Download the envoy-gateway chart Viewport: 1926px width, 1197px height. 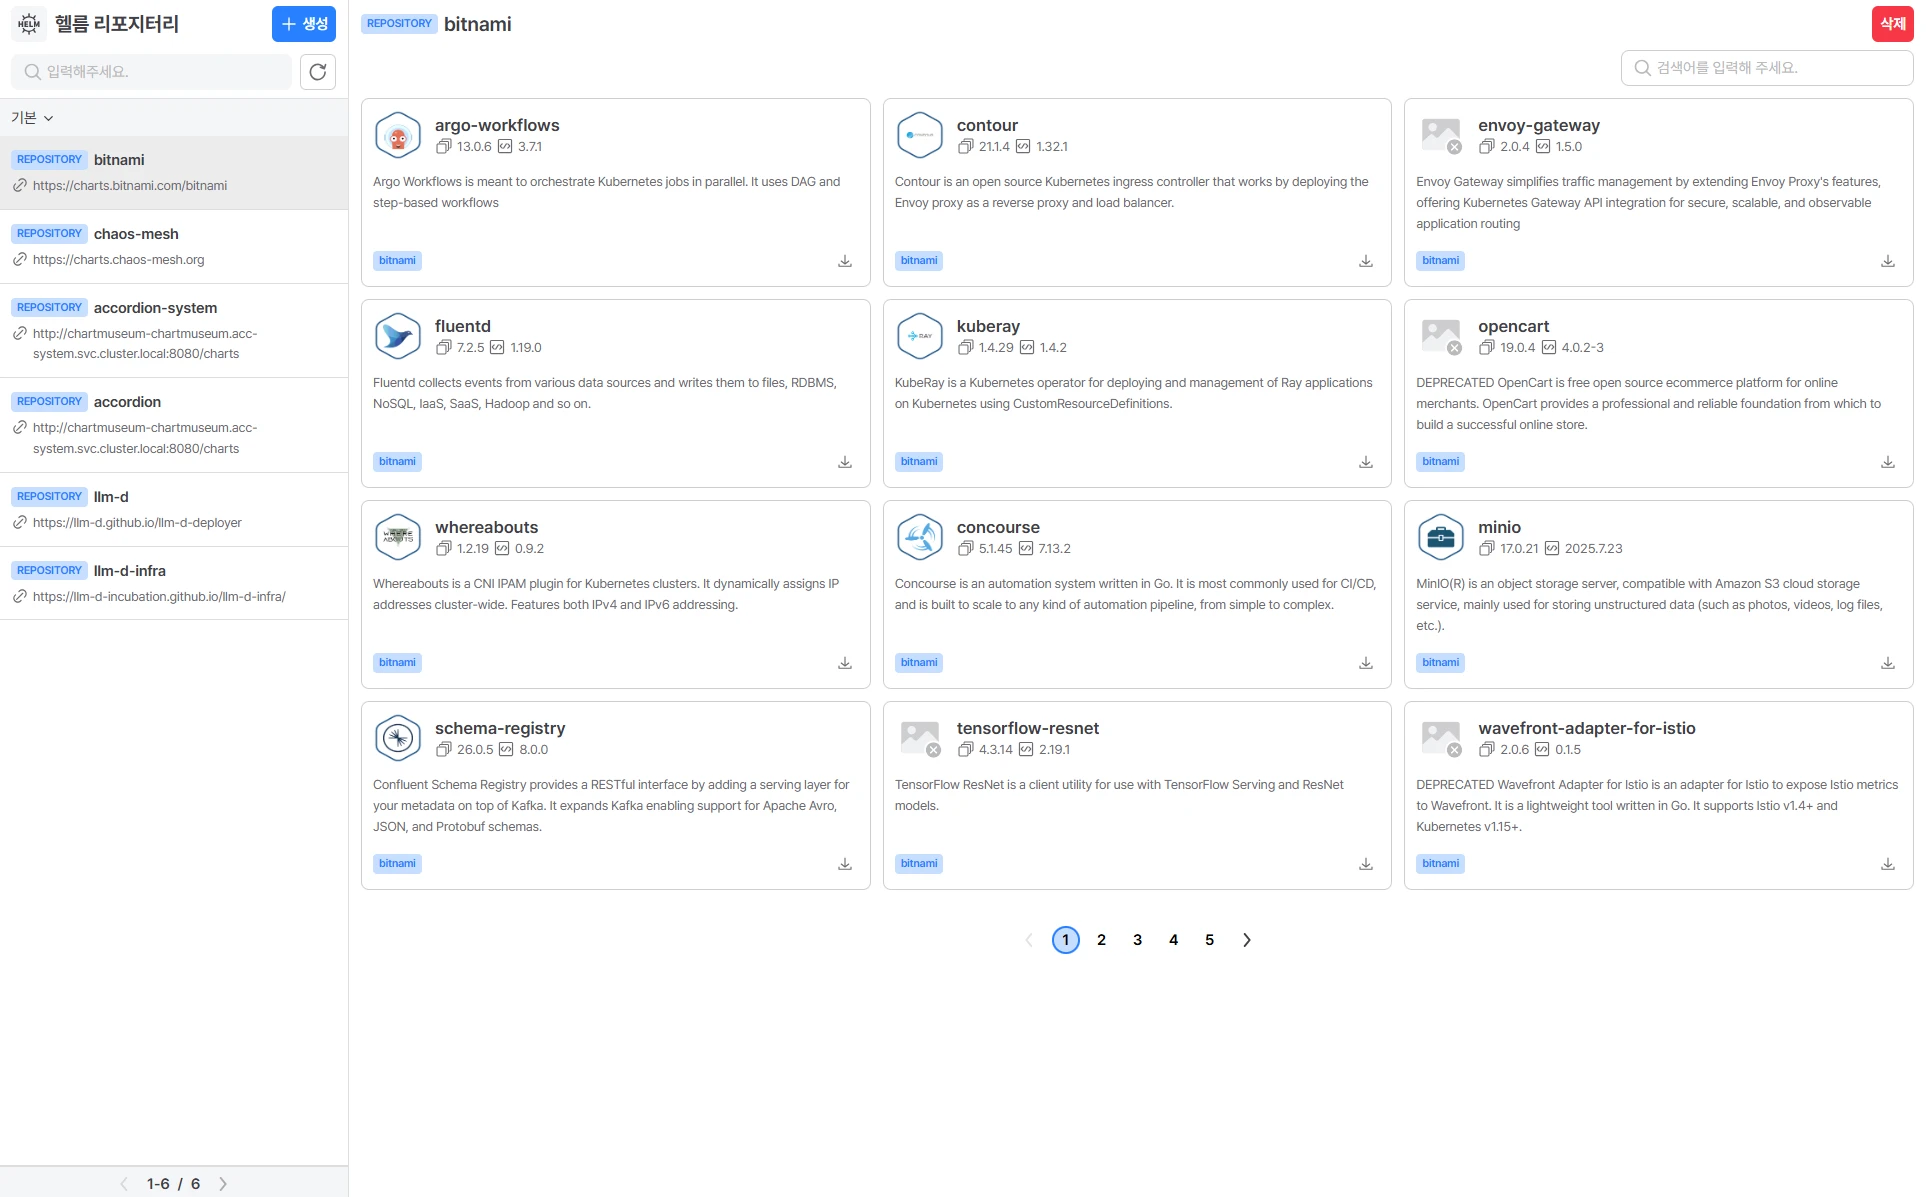[x=1888, y=261]
